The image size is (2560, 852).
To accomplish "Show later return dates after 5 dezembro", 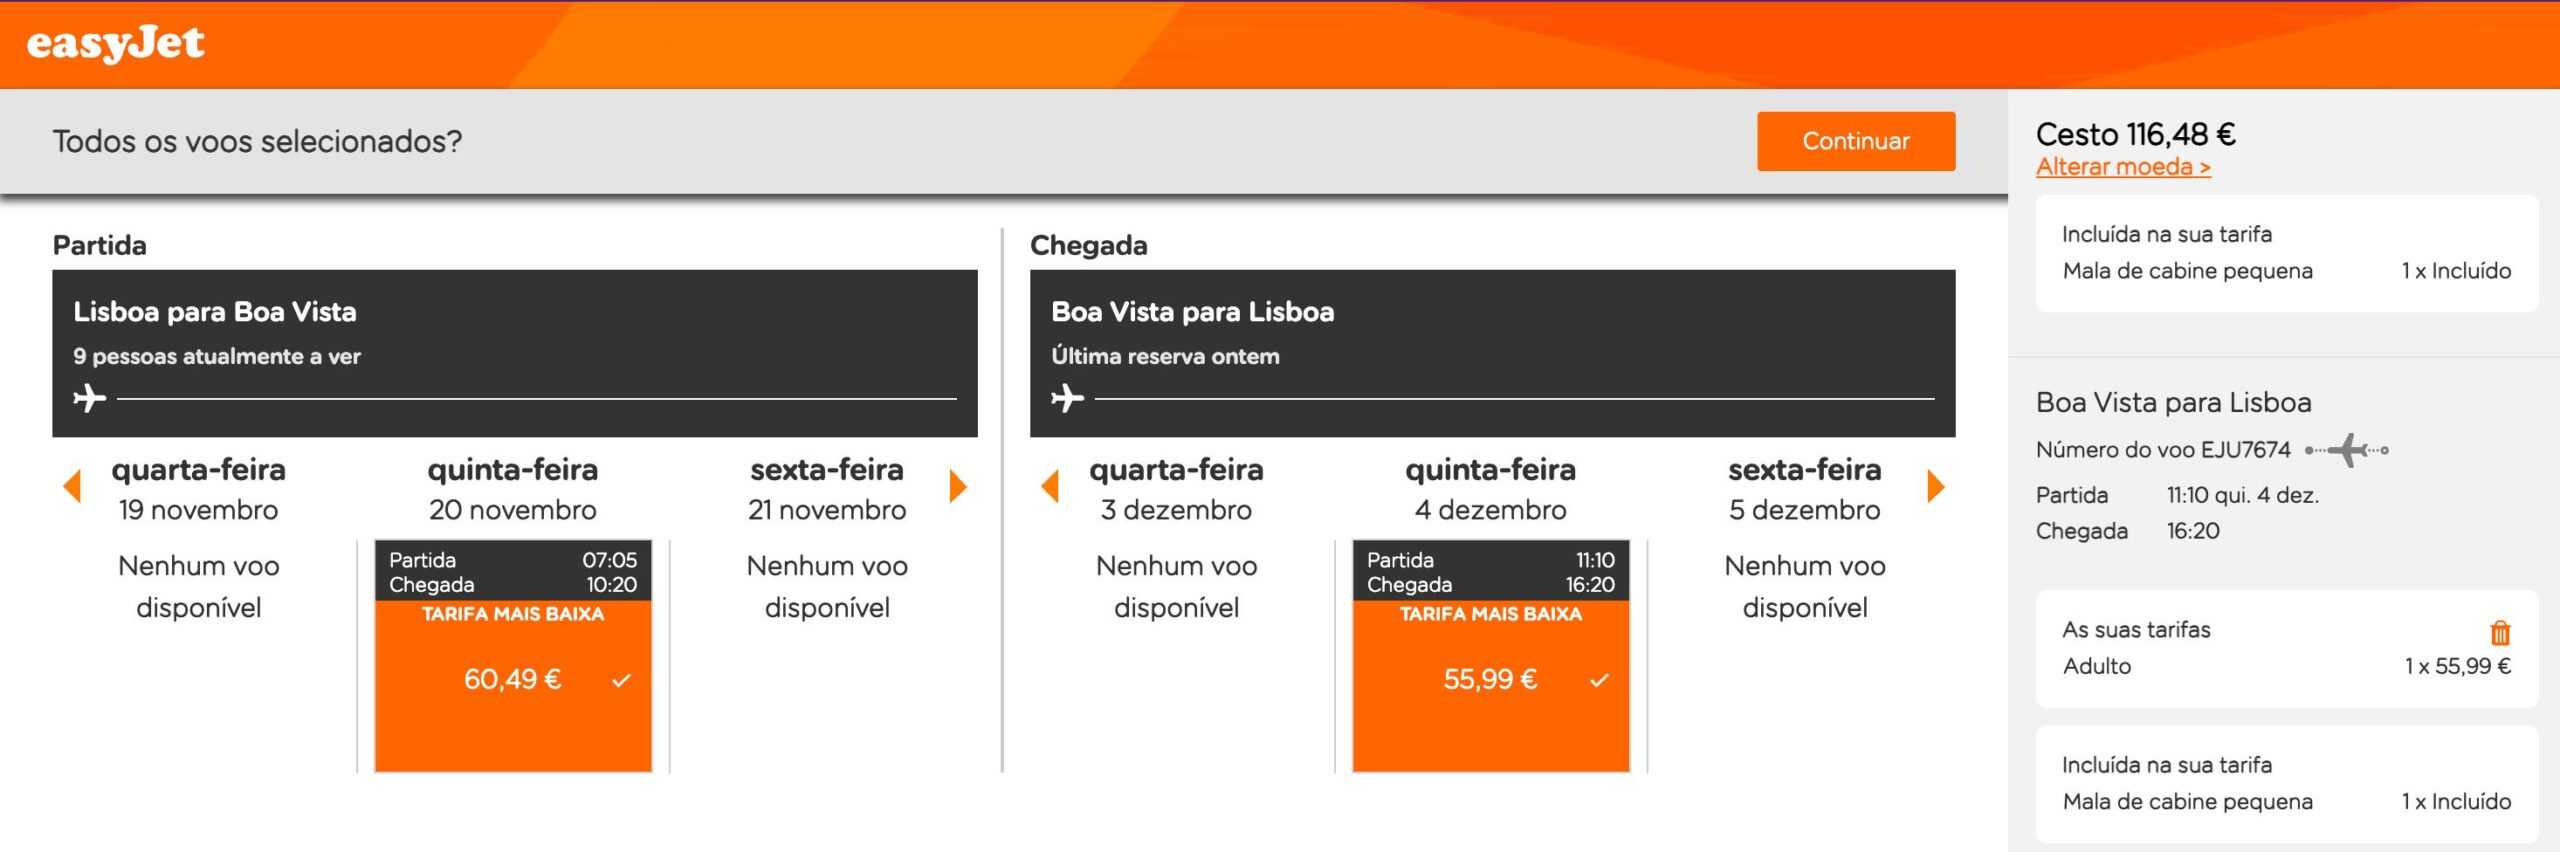I will [1936, 487].
